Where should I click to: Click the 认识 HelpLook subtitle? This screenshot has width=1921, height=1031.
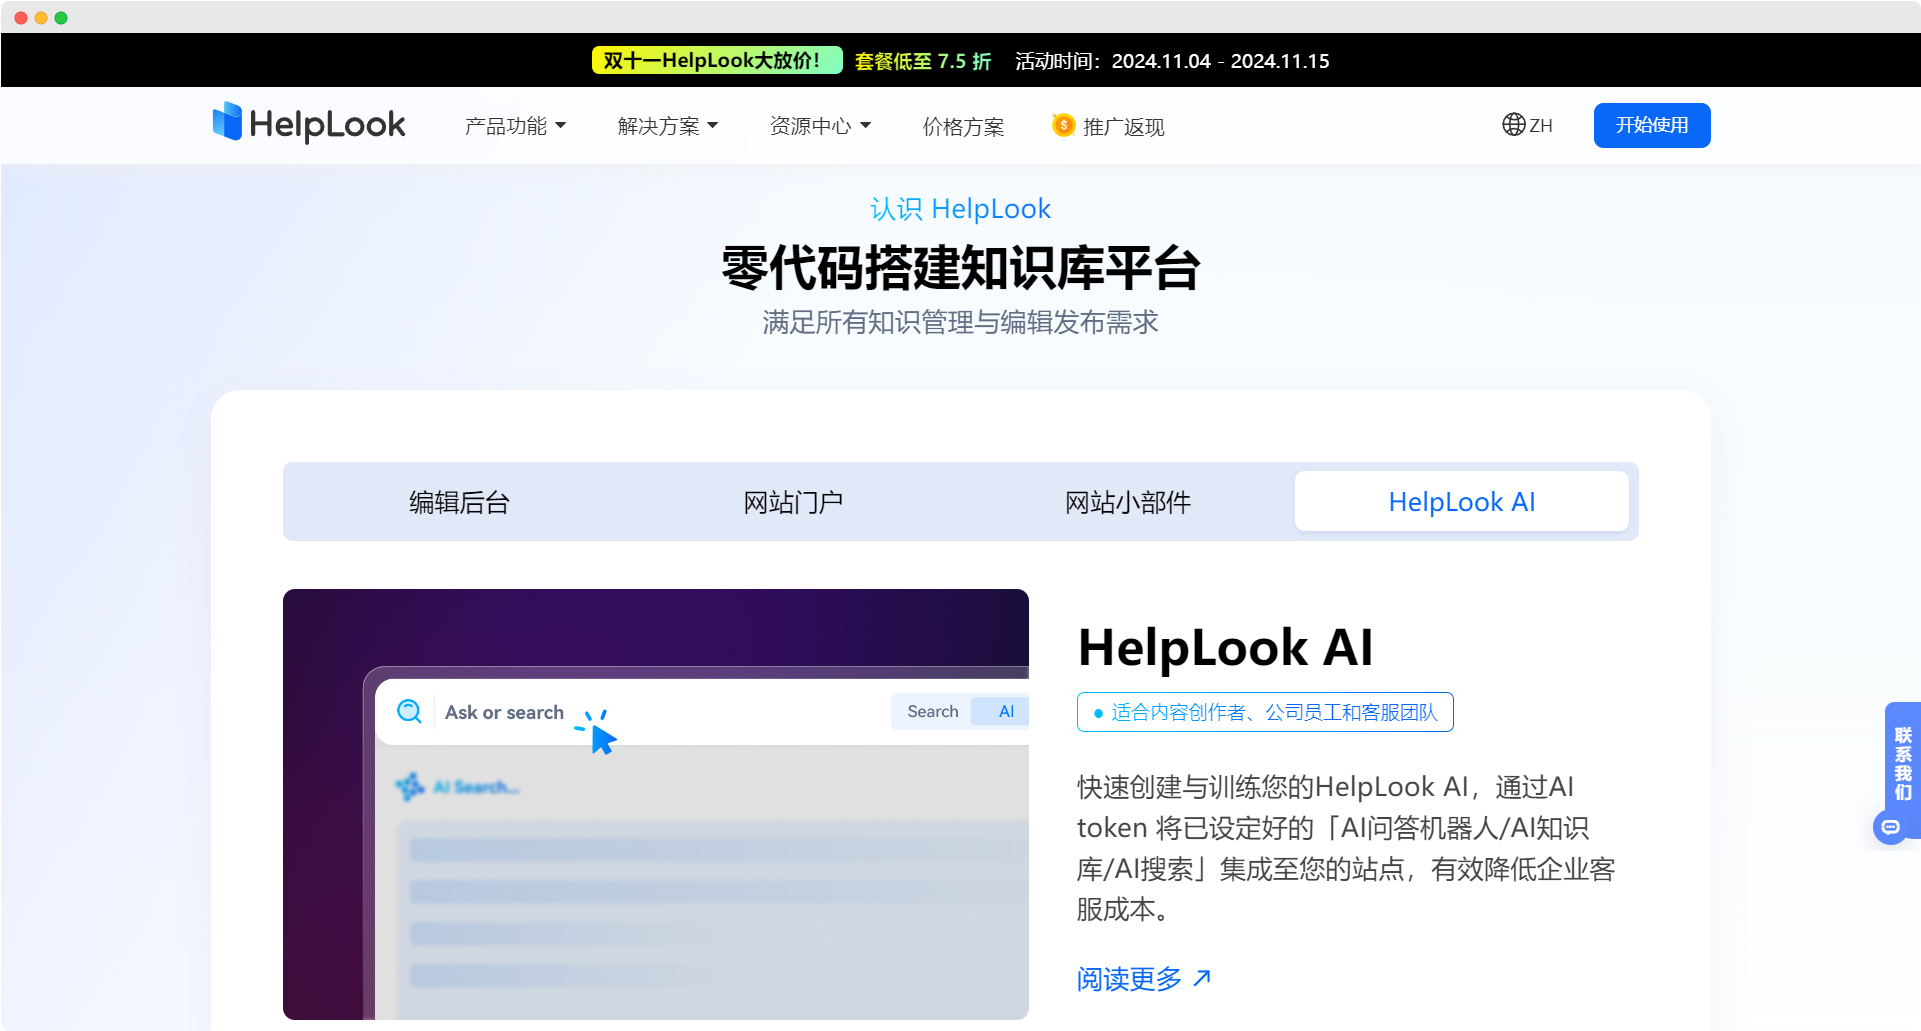click(960, 208)
